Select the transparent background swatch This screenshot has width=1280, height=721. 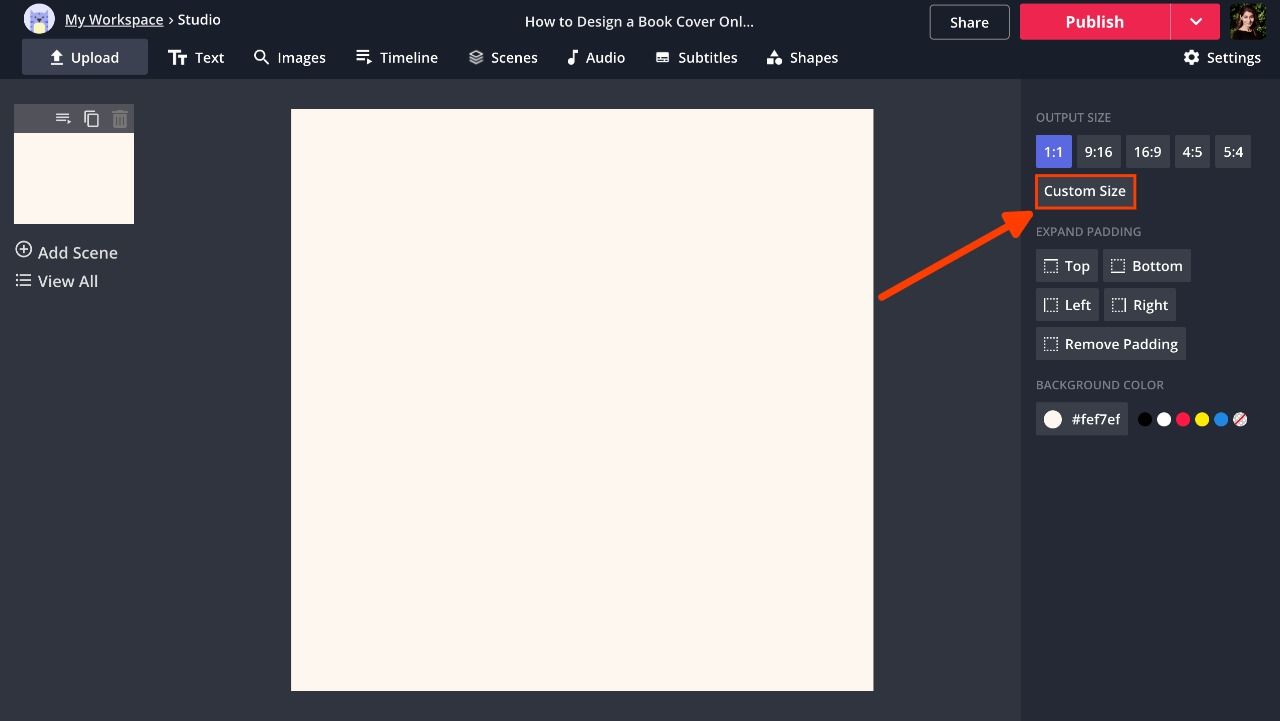pos(1240,420)
